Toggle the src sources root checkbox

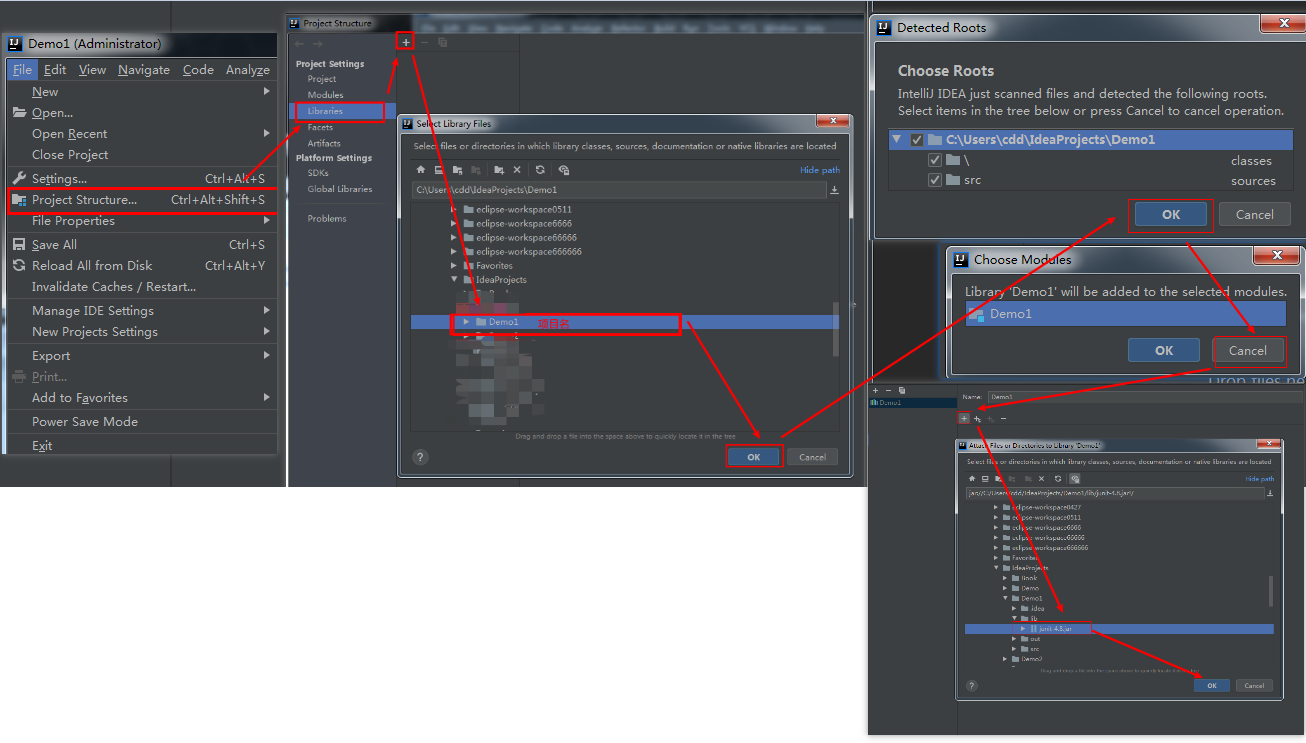pyautogui.click(x=935, y=180)
